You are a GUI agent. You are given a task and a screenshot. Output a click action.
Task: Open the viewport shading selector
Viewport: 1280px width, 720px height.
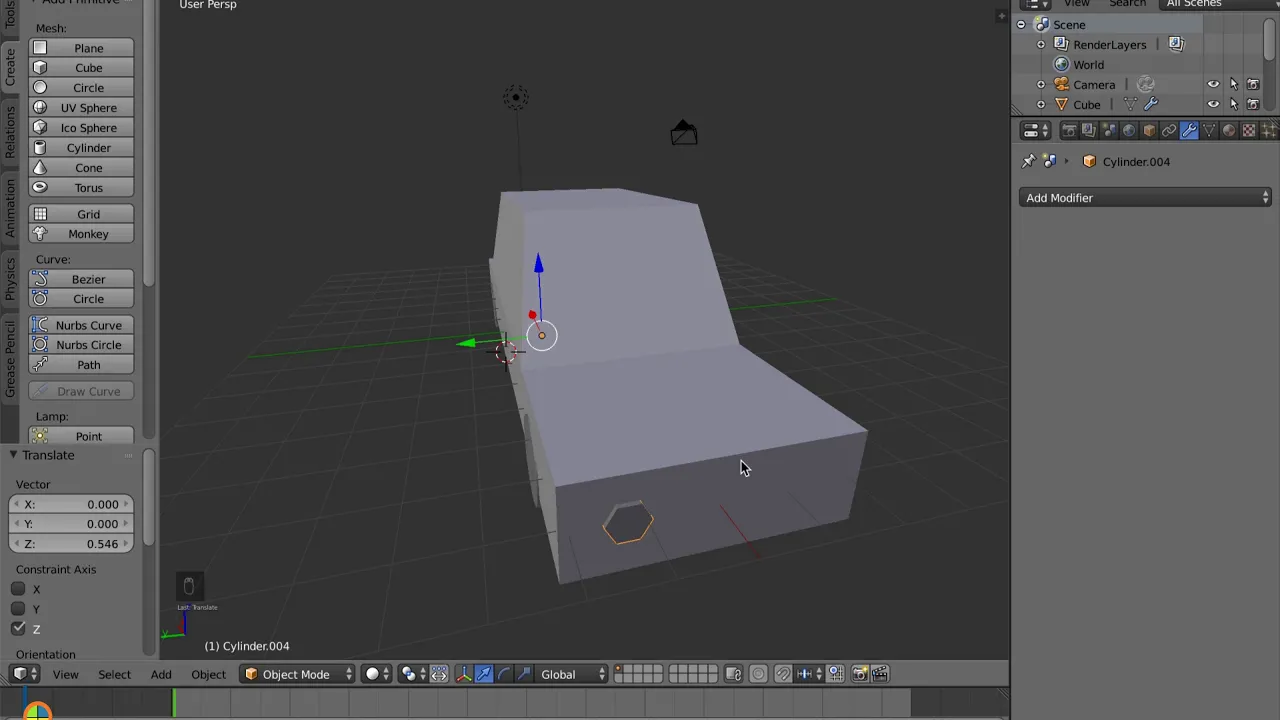377,674
